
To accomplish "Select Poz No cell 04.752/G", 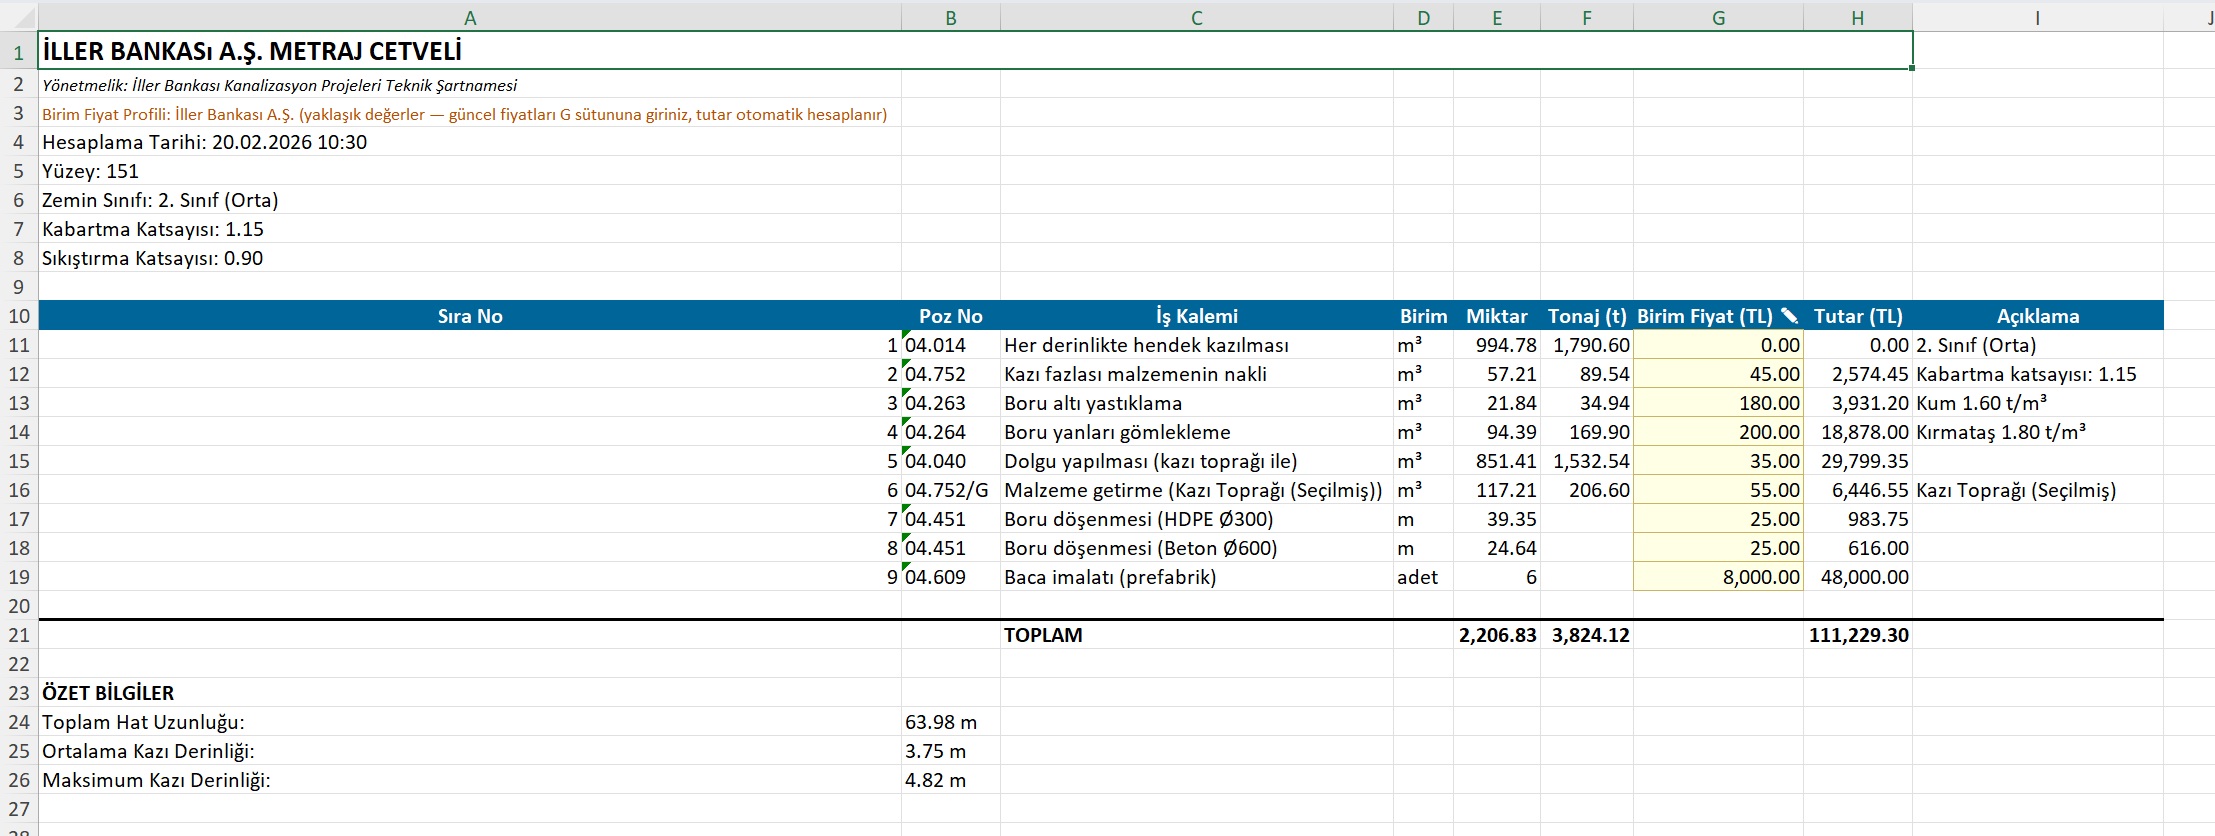I will click(x=950, y=490).
